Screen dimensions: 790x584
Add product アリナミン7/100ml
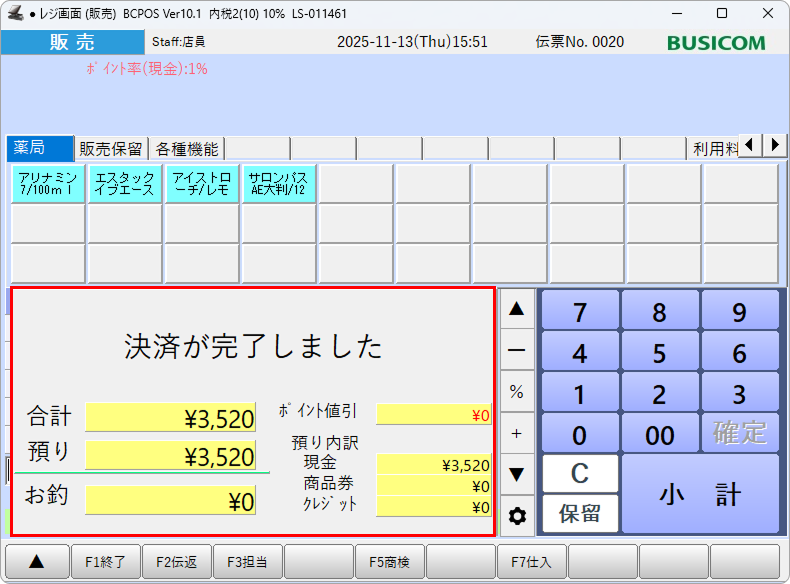click(x=48, y=184)
